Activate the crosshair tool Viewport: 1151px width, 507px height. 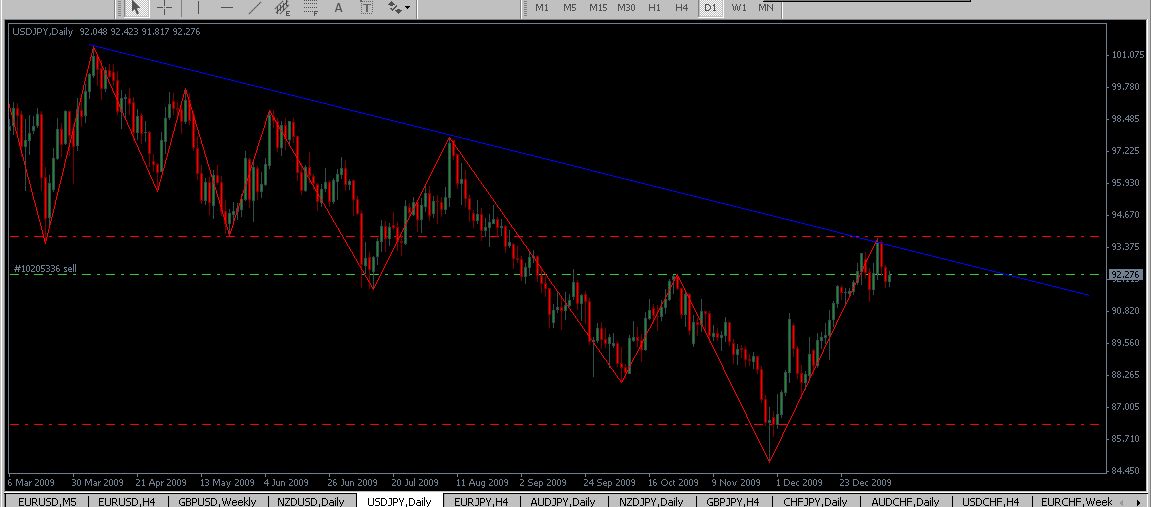point(163,8)
